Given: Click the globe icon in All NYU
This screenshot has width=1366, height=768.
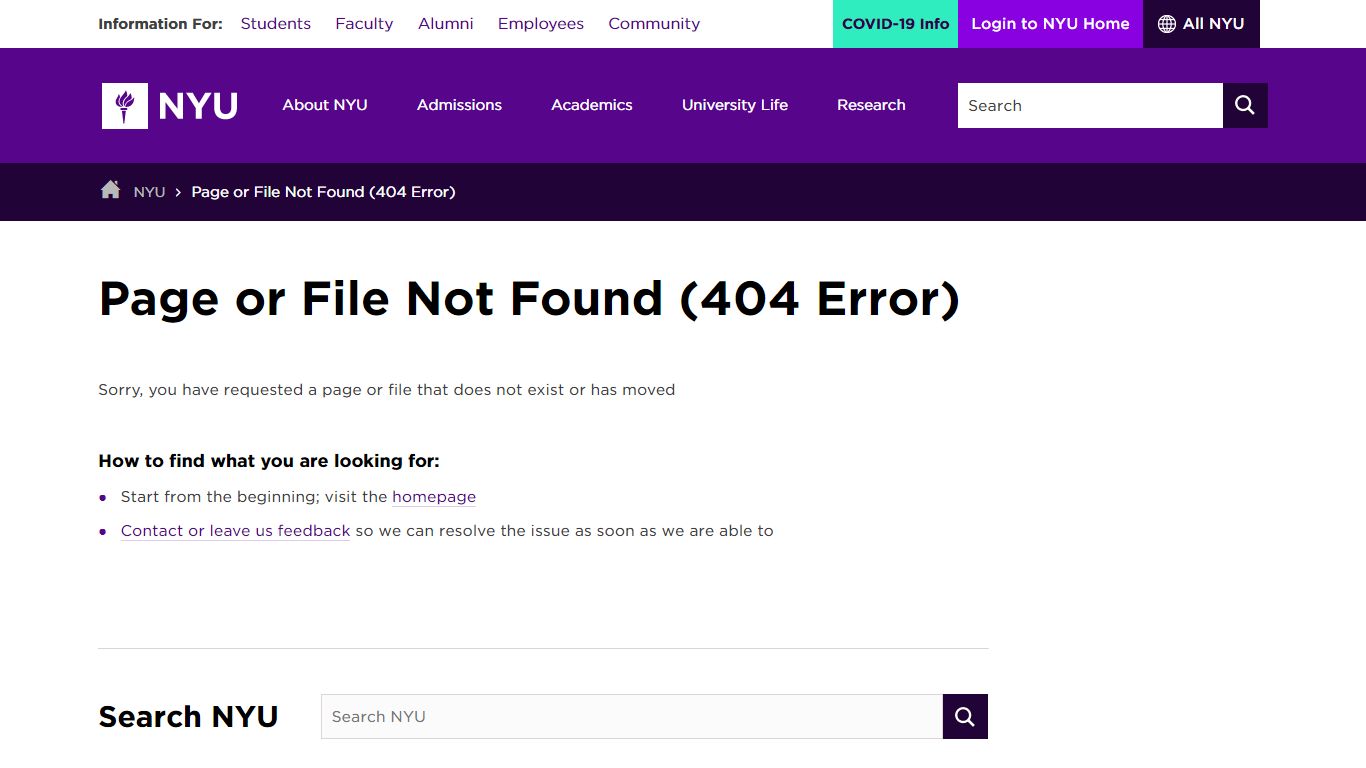Looking at the screenshot, I should 1166,24.
